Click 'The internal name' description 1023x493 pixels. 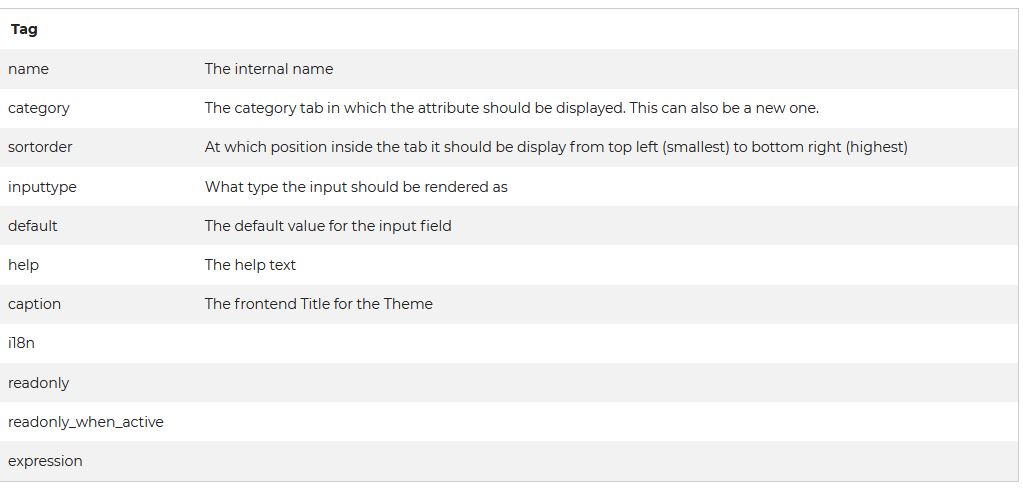(x=269, y=69)
